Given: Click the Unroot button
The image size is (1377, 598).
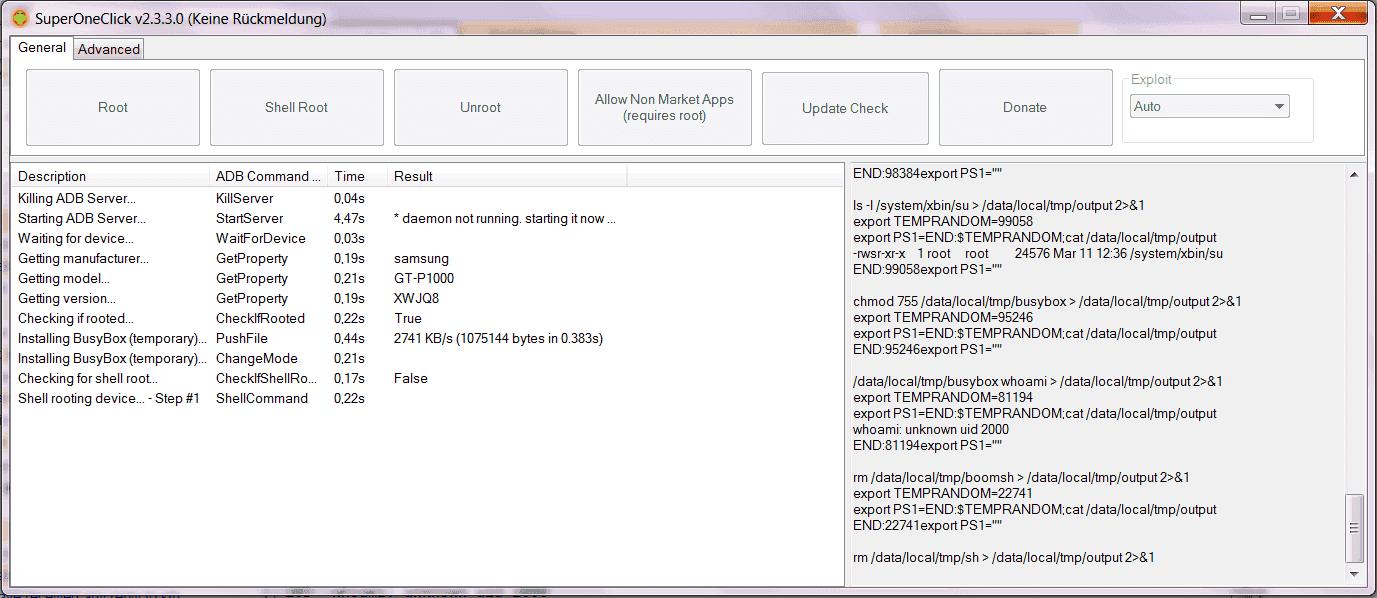Looking at the screenshot, I should coord(481,107).
